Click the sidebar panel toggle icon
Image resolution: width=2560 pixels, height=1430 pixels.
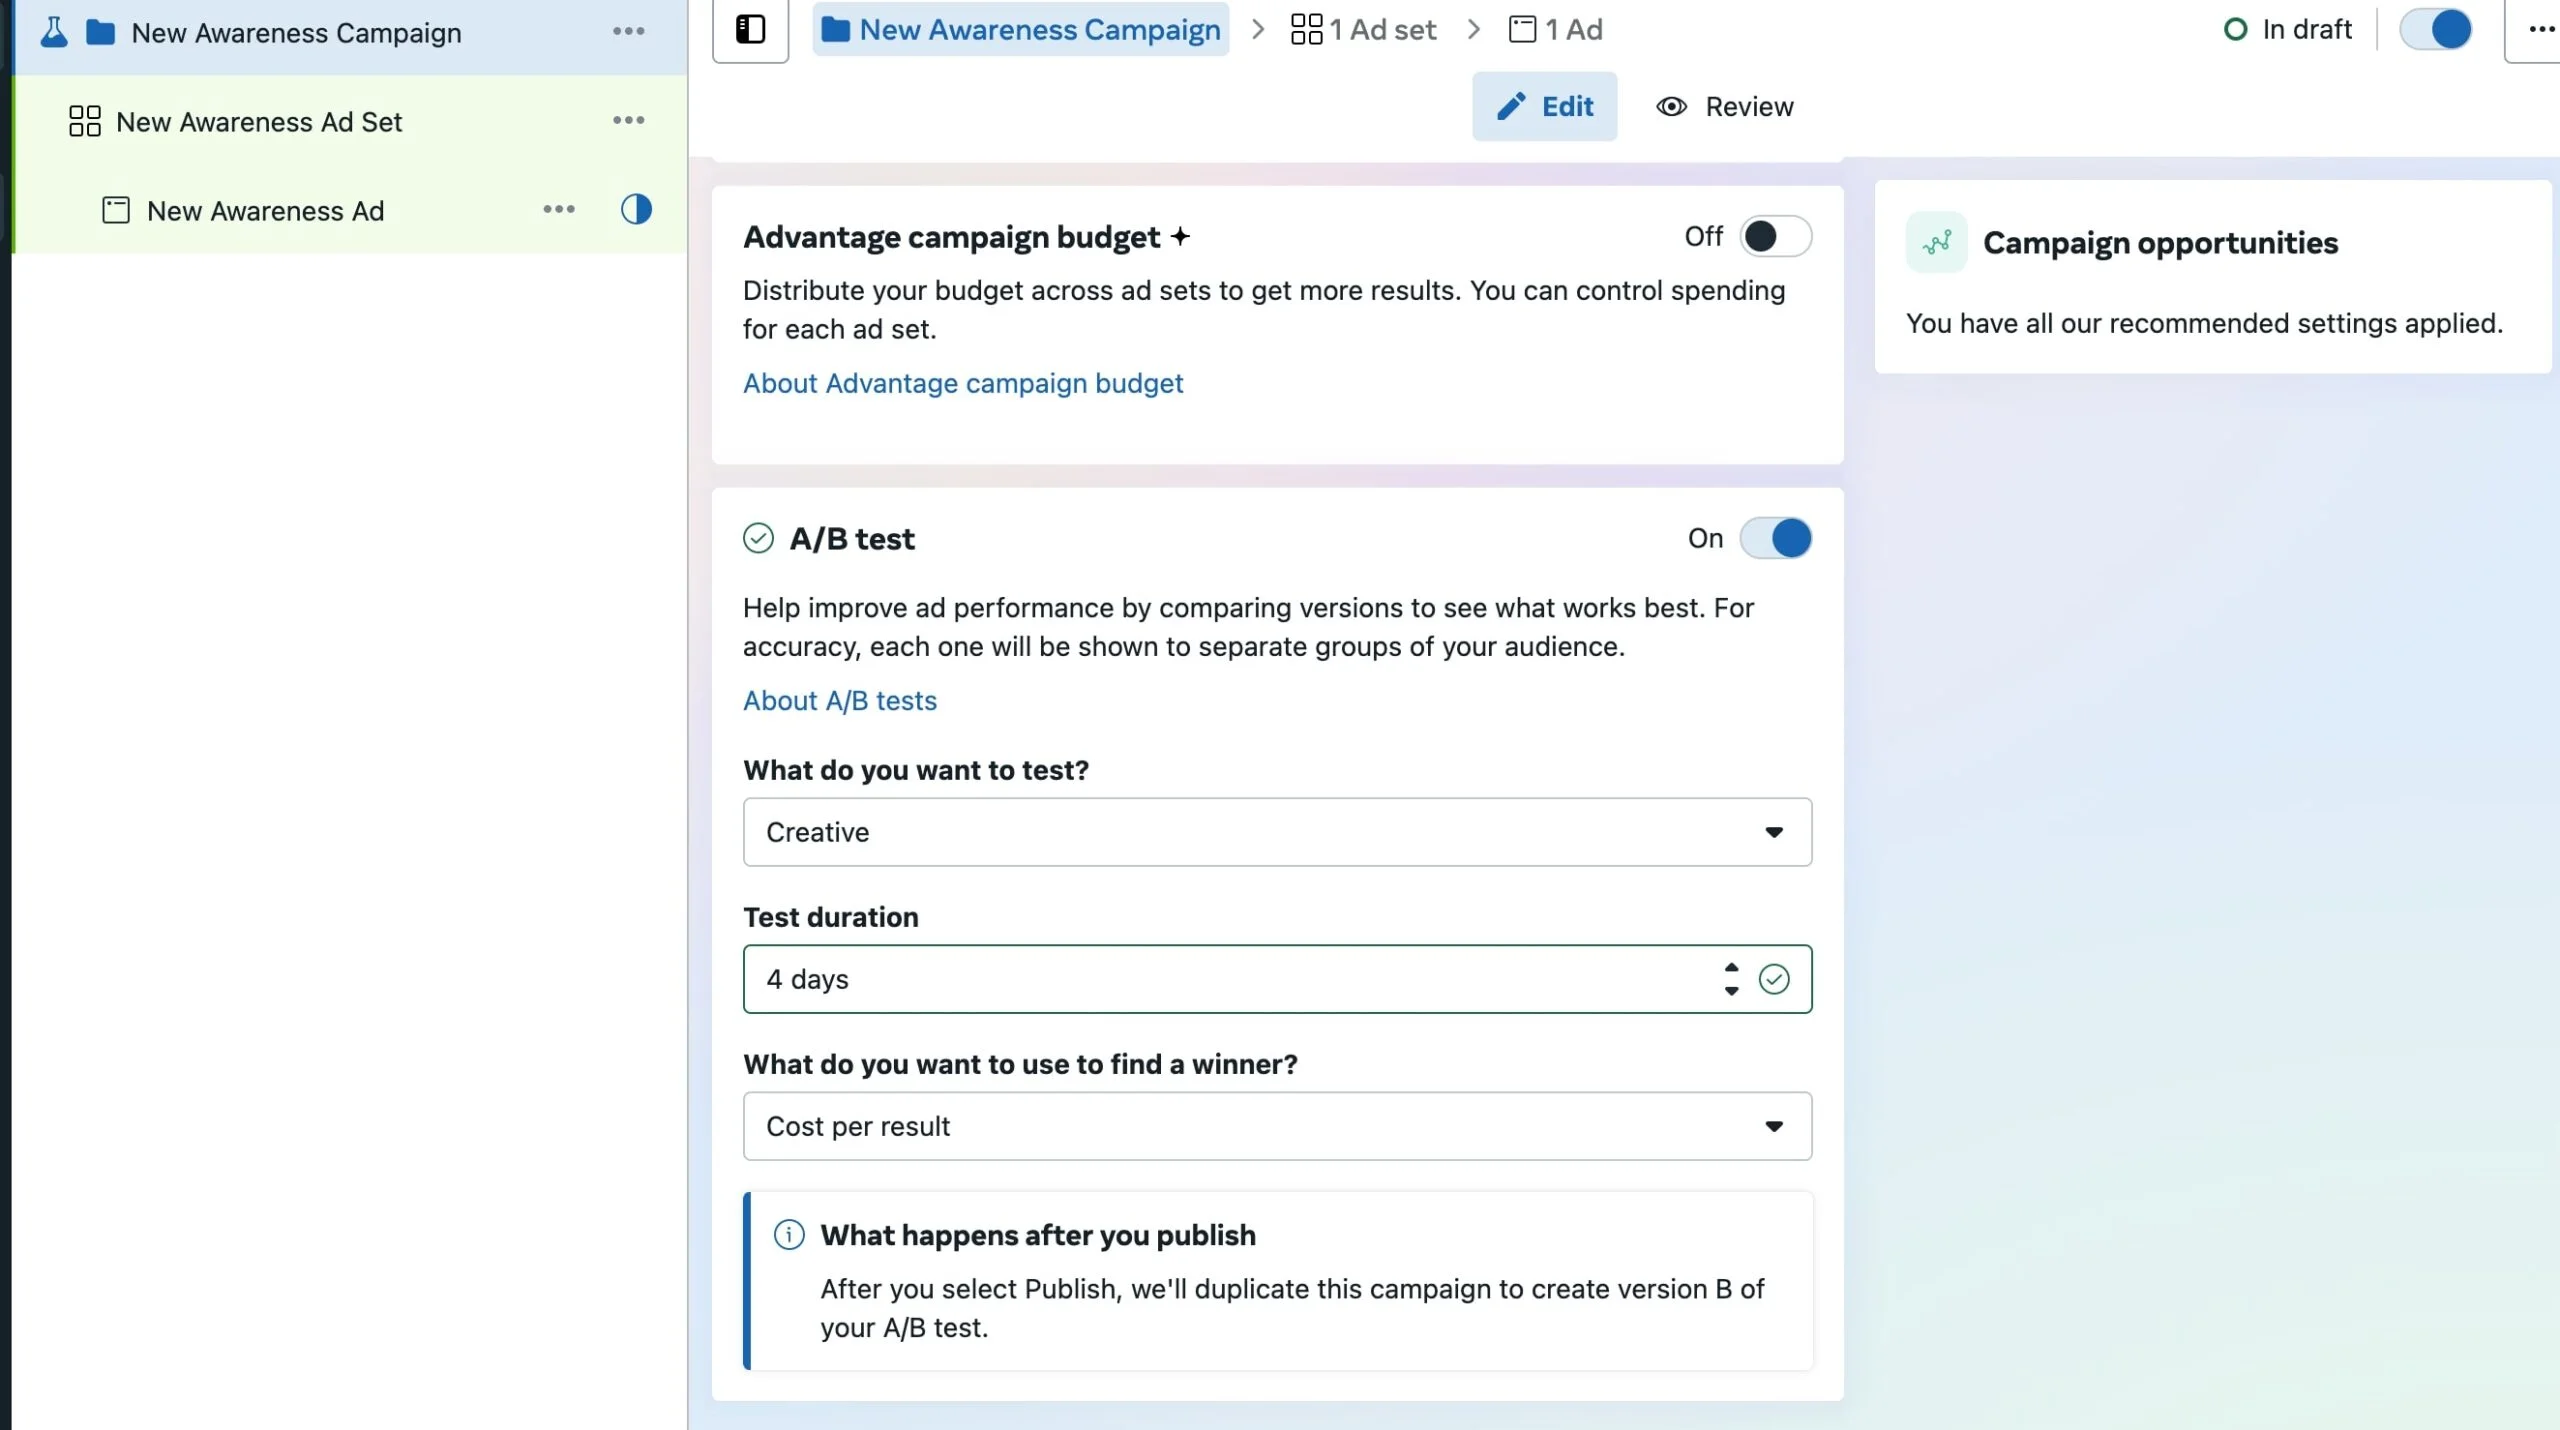[750, 30]
